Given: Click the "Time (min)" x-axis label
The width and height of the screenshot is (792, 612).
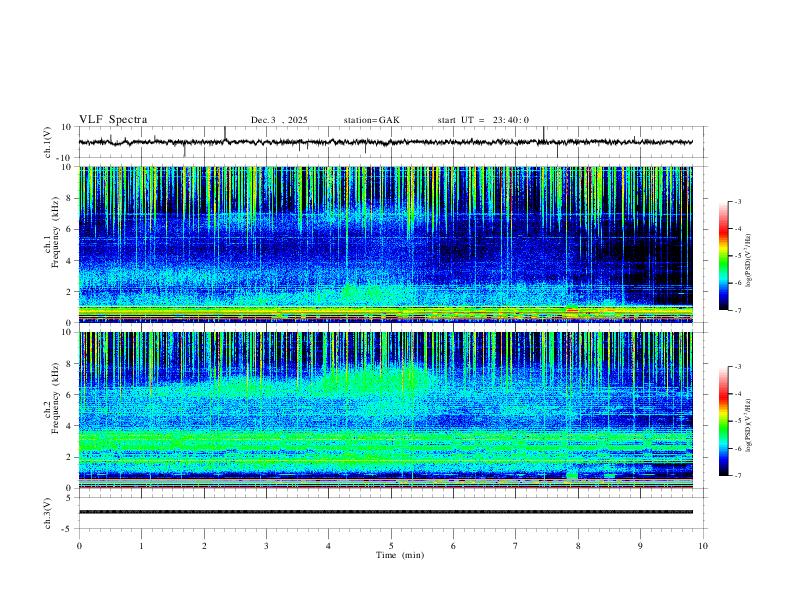Looking at the screenshot, I should pos(400,555).
